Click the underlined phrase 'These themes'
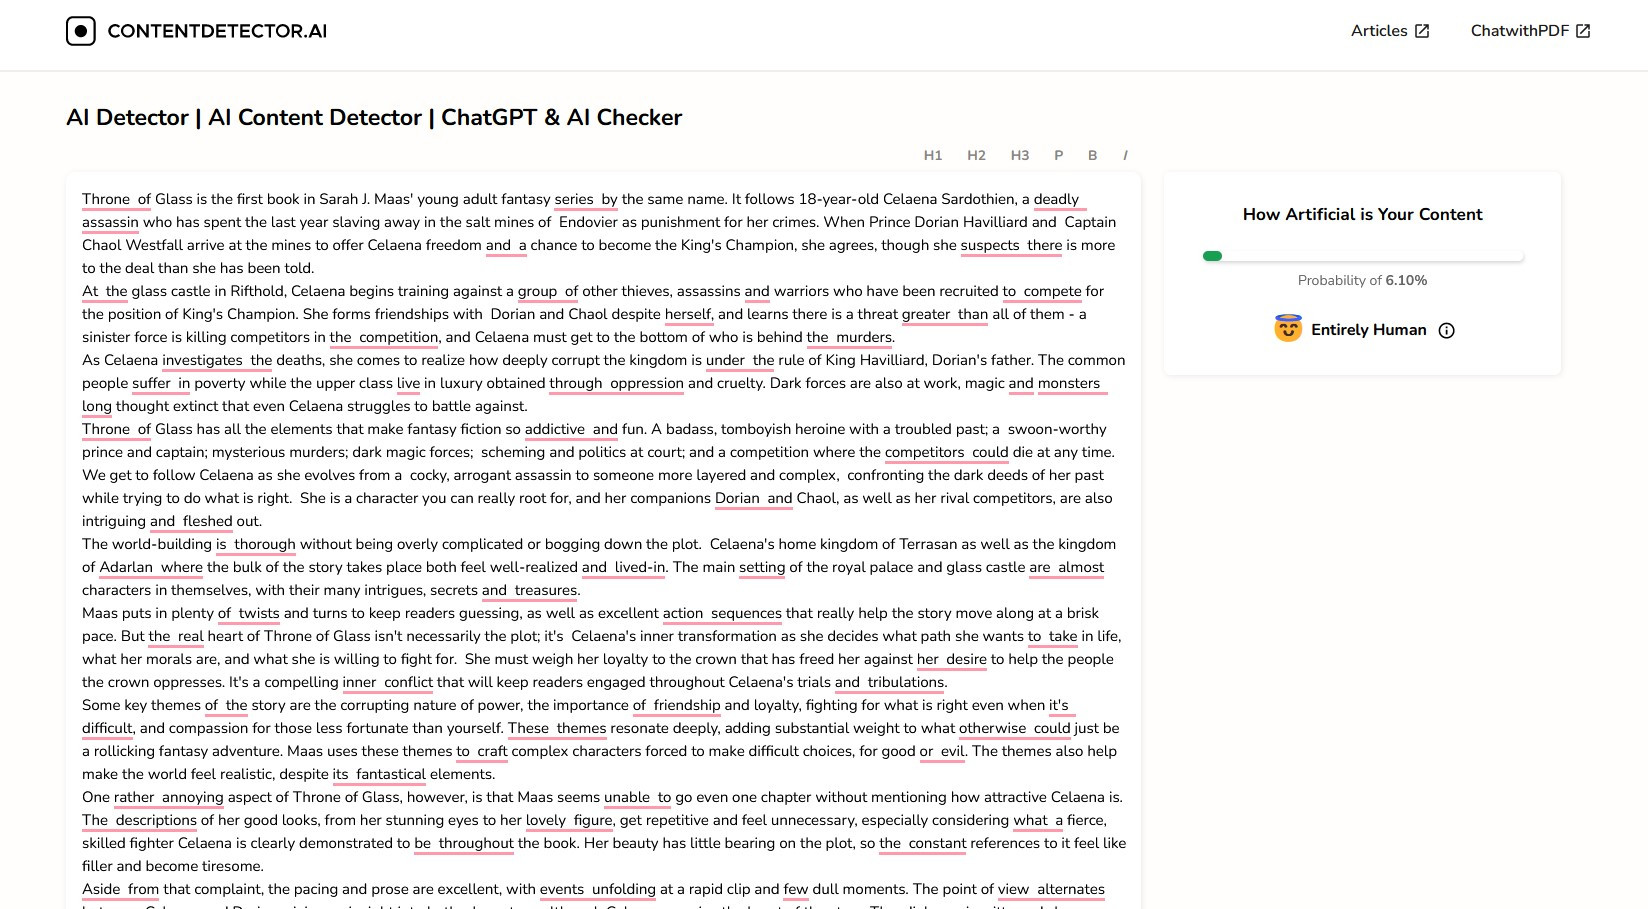This screenshot has width=1648, height=909. click(x=557, y=728)
